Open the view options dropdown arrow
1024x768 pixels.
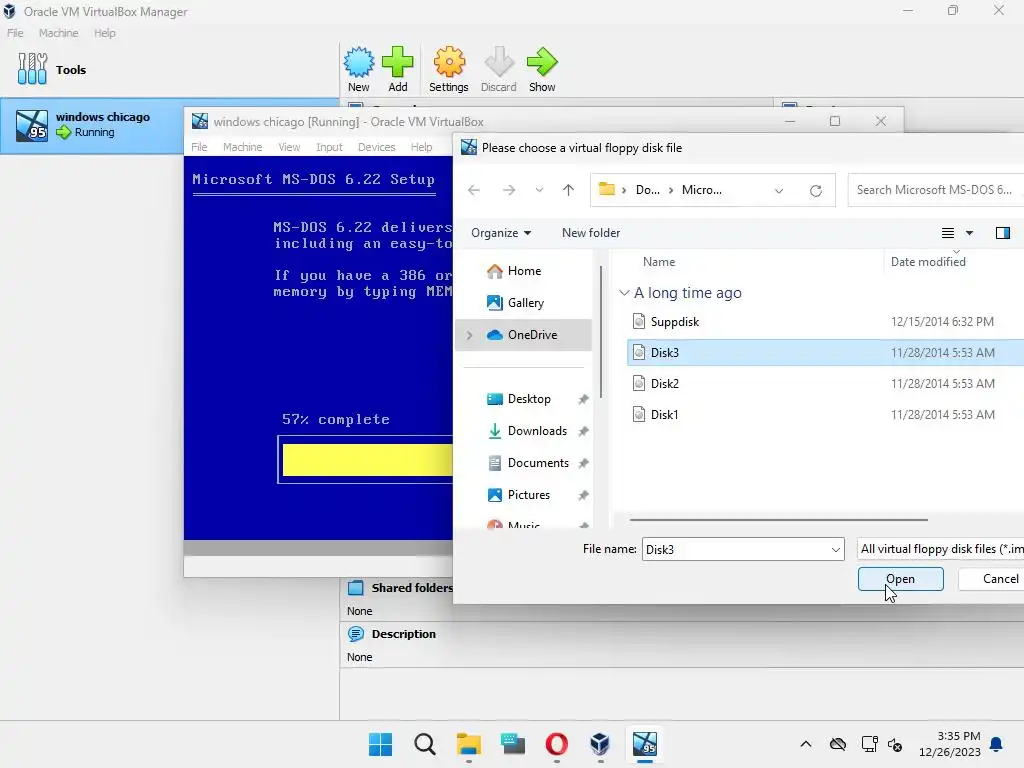click(x=969, y=233)
